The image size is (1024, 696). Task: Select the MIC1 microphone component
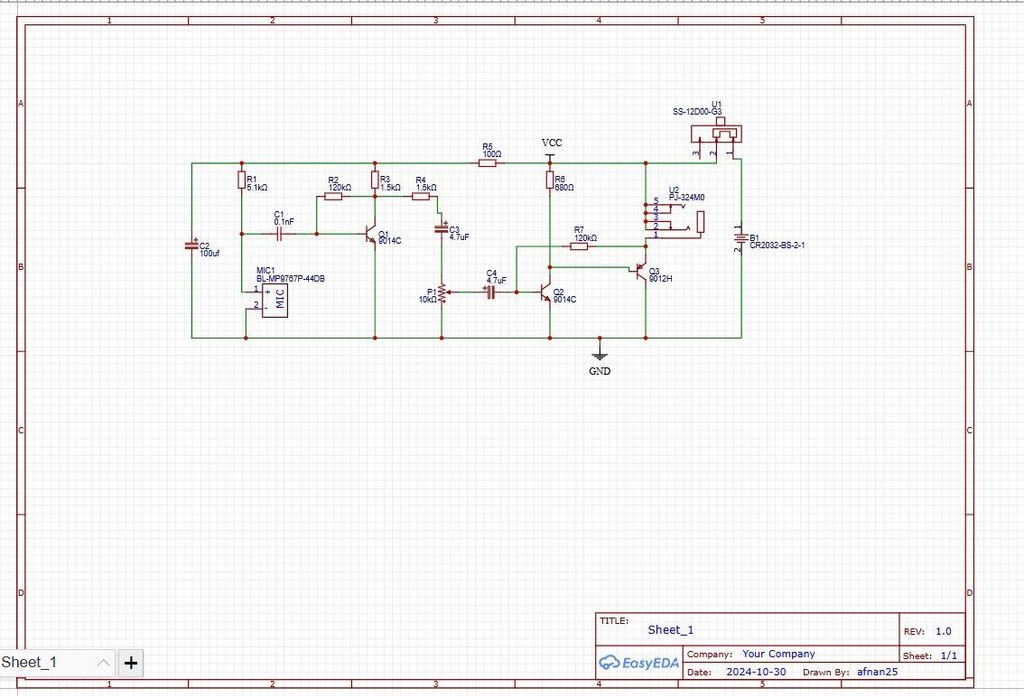click(274, 300)
